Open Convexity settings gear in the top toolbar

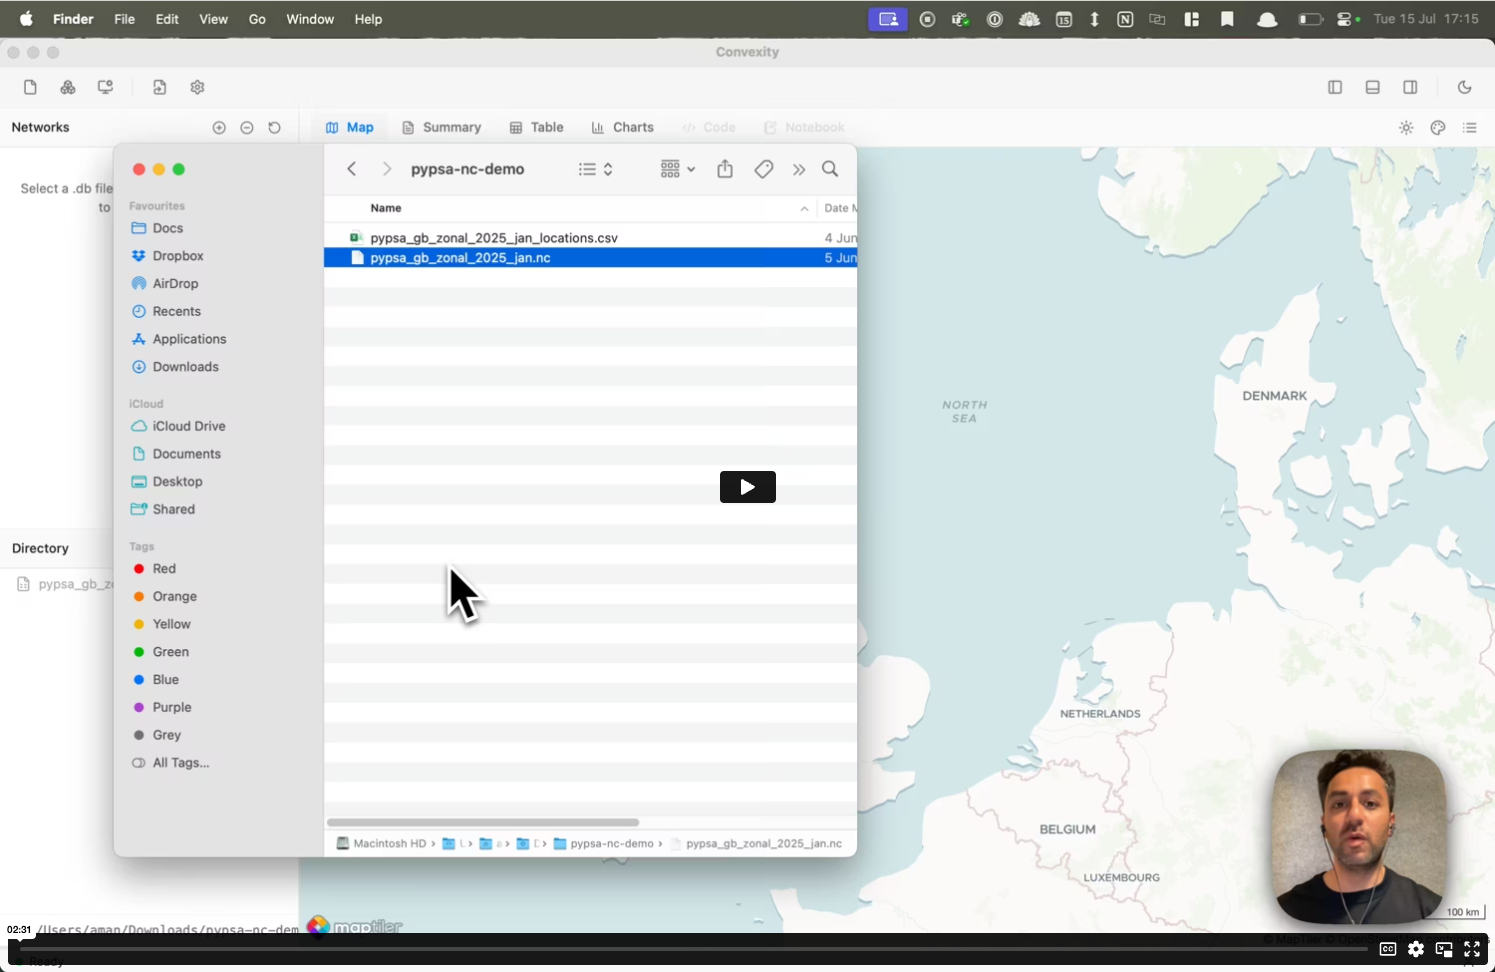[x=197, y=87]
